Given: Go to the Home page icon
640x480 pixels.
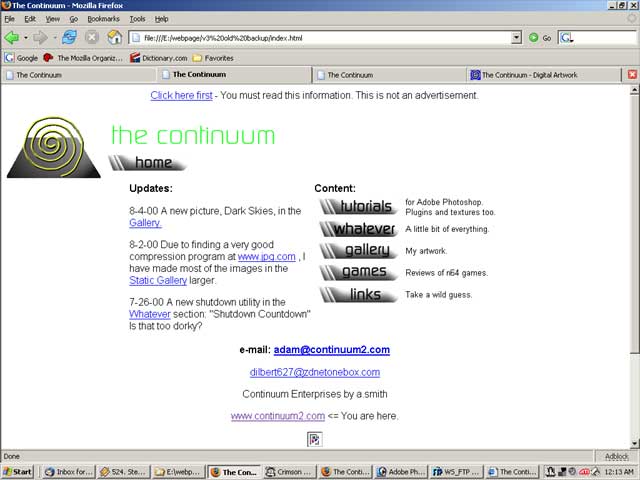Looking at the screenshot, I should click(x=115, y=37).
